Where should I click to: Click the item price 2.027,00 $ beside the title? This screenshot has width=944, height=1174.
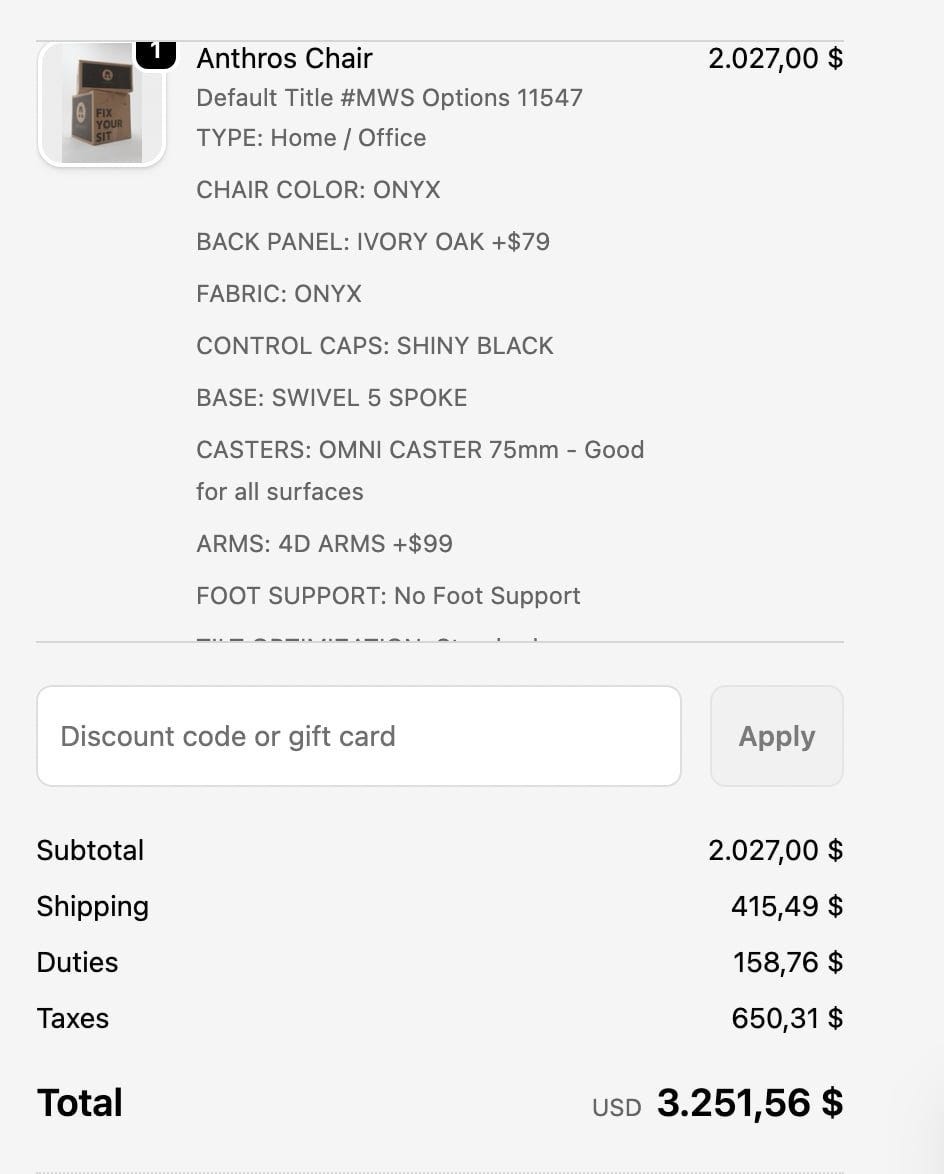click(775, 58)
